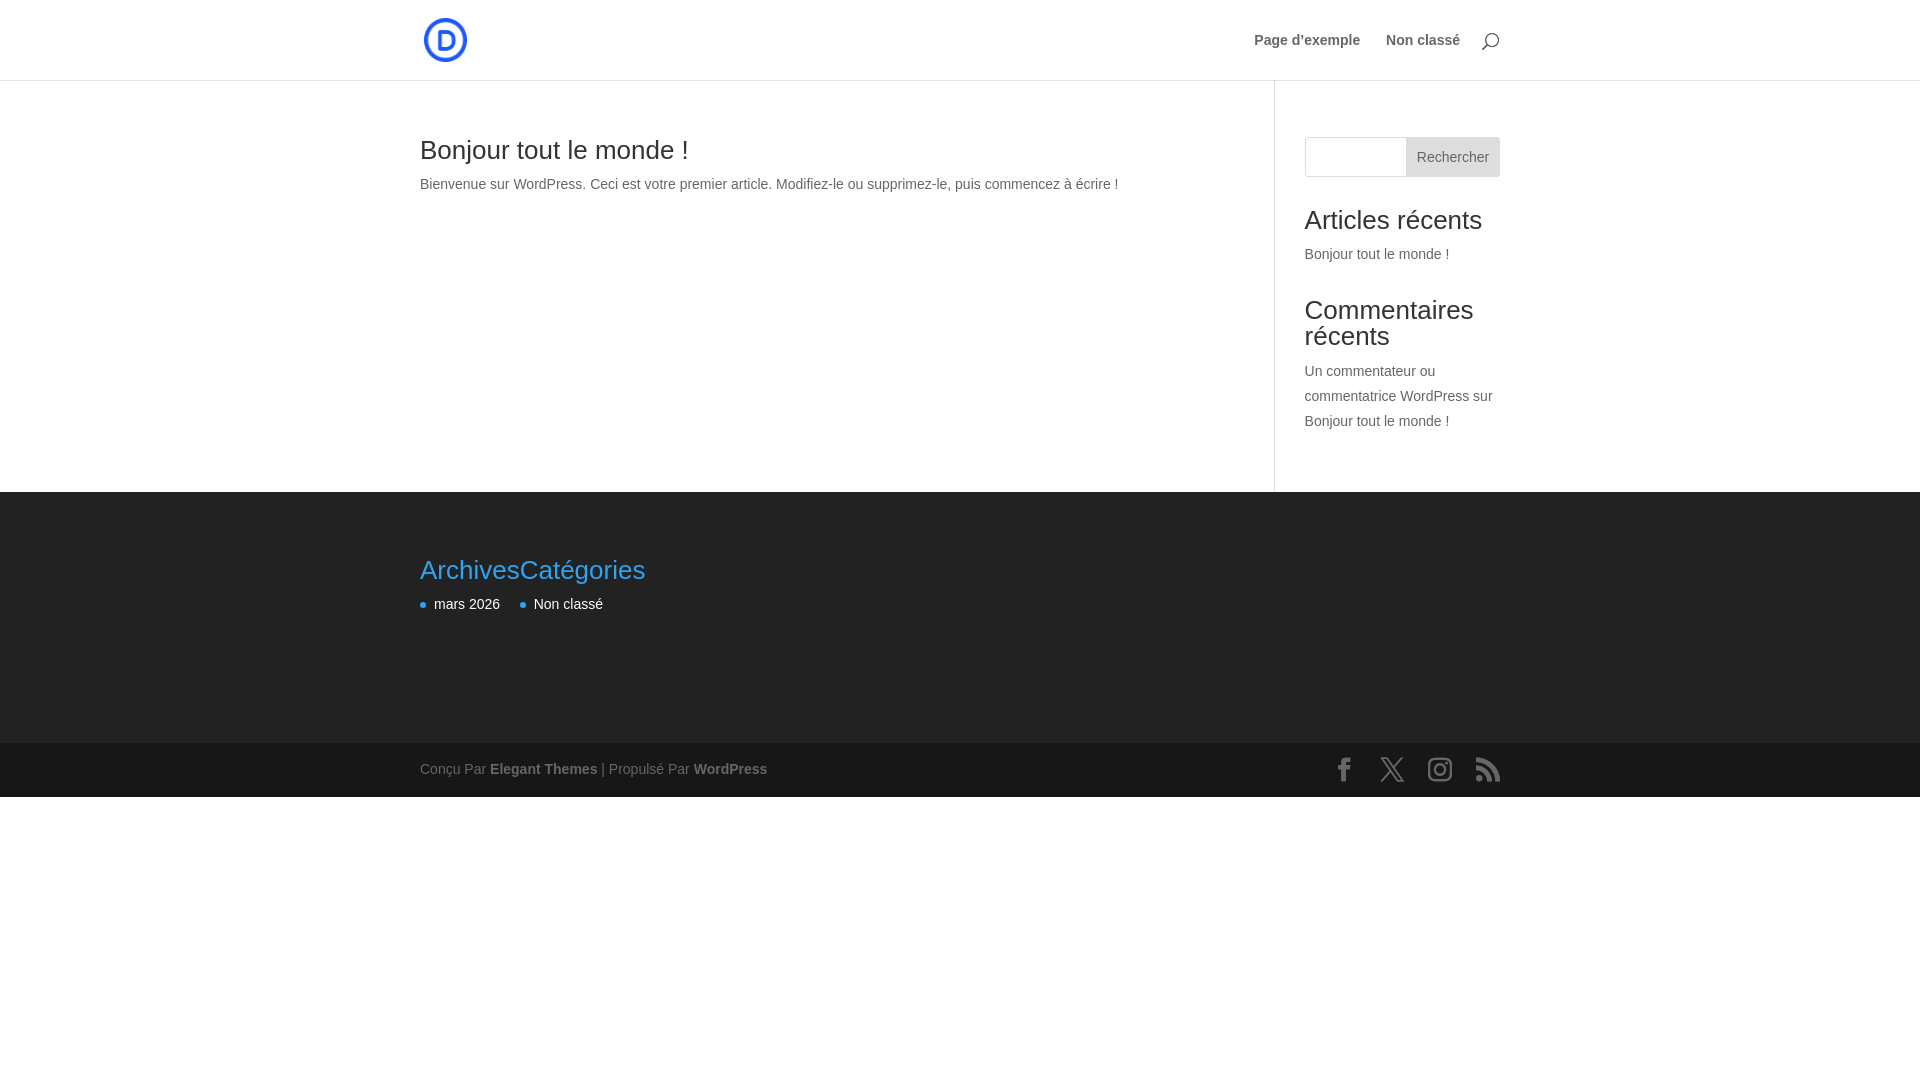Viewport: 1920px width, 1080px height.
Task: Click the Bienvenue sur WordPress excerpt text
Action: pyautogui.click(x=769, y=184)
